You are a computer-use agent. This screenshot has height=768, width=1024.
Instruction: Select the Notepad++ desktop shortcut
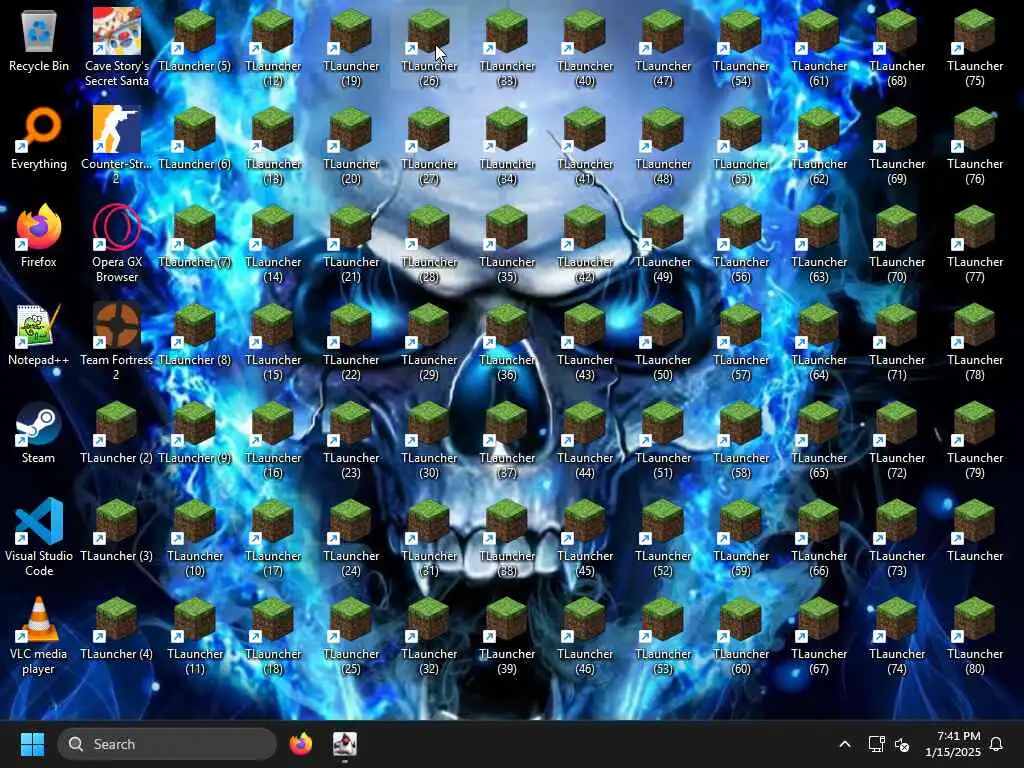(39, 334)
